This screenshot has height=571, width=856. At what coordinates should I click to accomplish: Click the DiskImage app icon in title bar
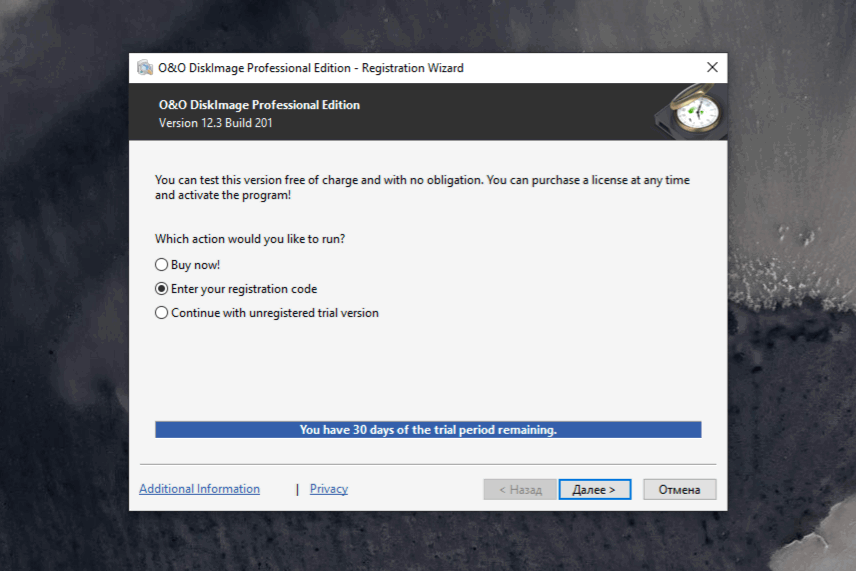click(x=145, y=68)
